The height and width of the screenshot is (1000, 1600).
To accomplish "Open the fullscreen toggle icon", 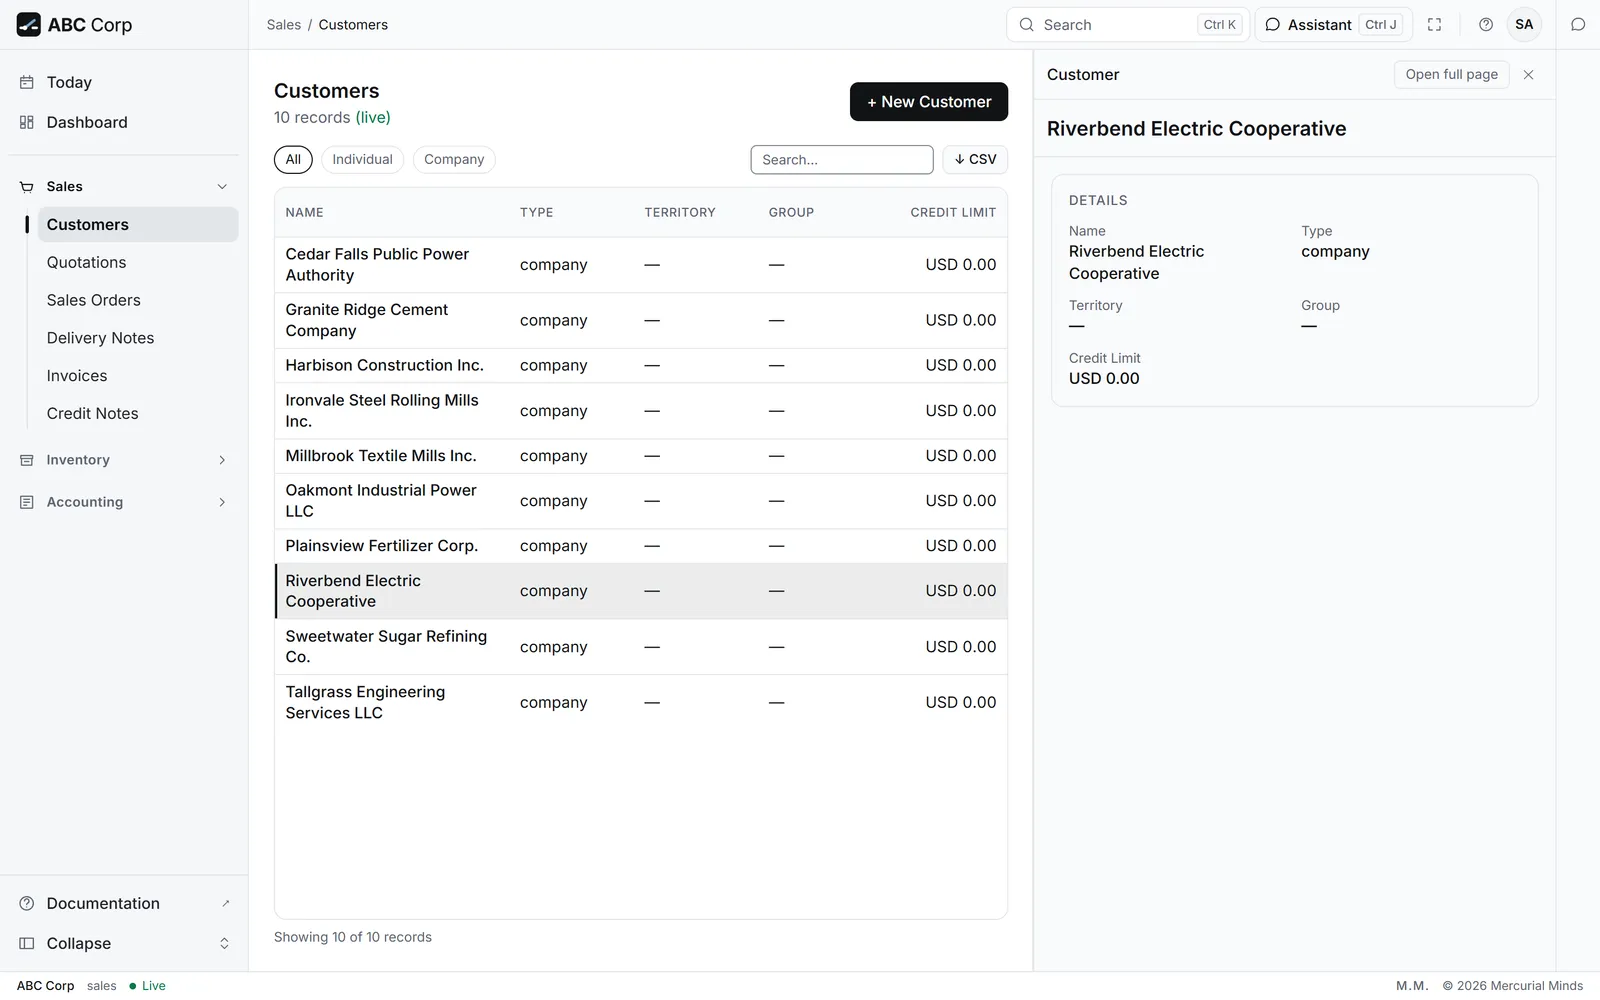I will (x=1434, y=25).
